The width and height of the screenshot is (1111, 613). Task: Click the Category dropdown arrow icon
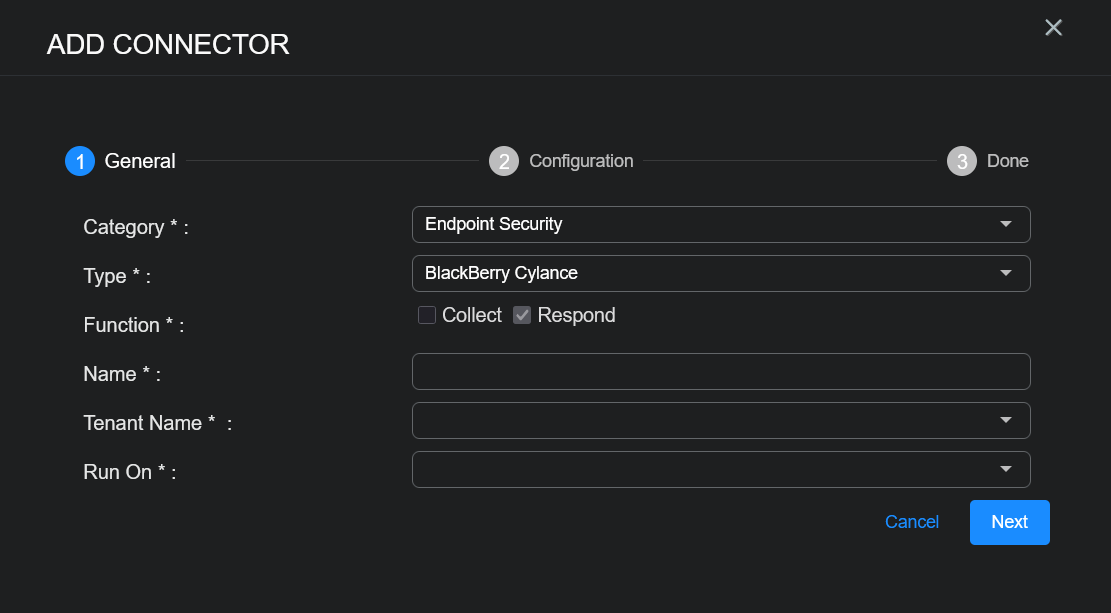[x=1006, y=224]
